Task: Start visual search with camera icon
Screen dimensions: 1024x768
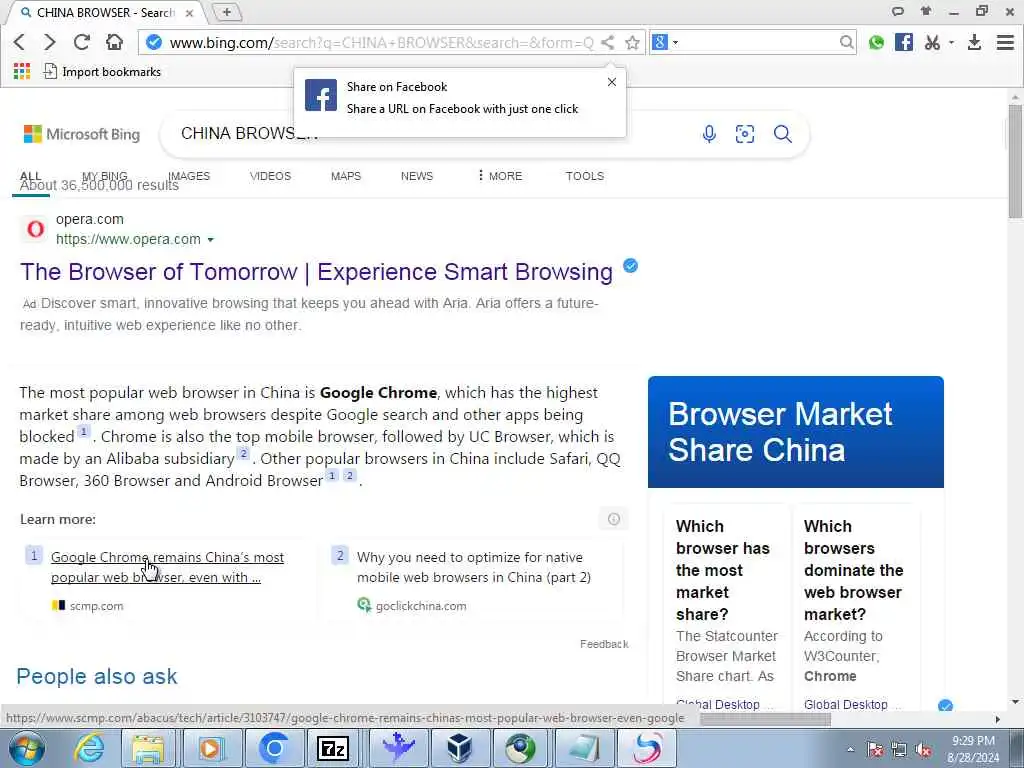Action: (x=745, y=134)
